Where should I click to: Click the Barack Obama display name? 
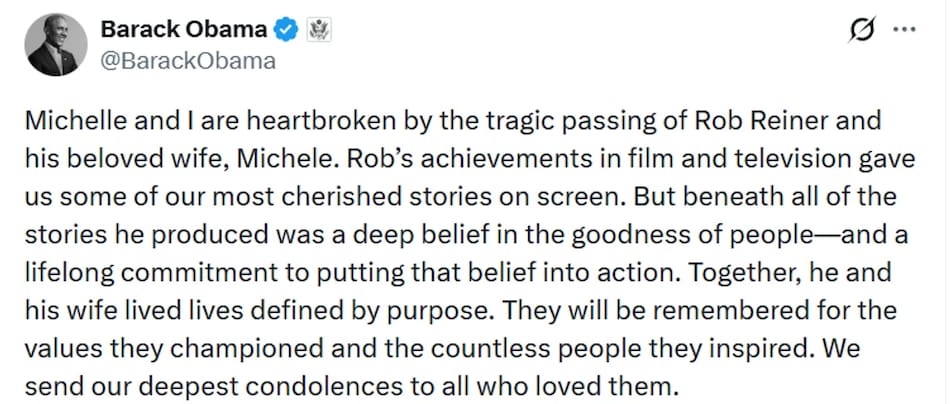(183, 30)
